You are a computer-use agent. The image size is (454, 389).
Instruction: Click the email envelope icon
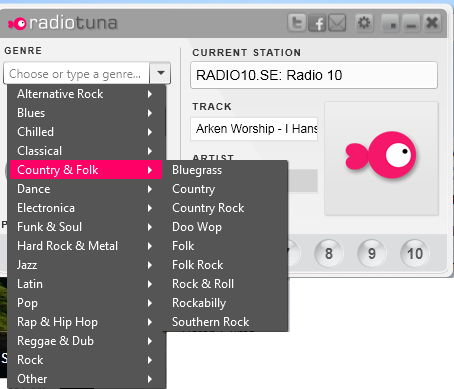[x=337, y=23]
